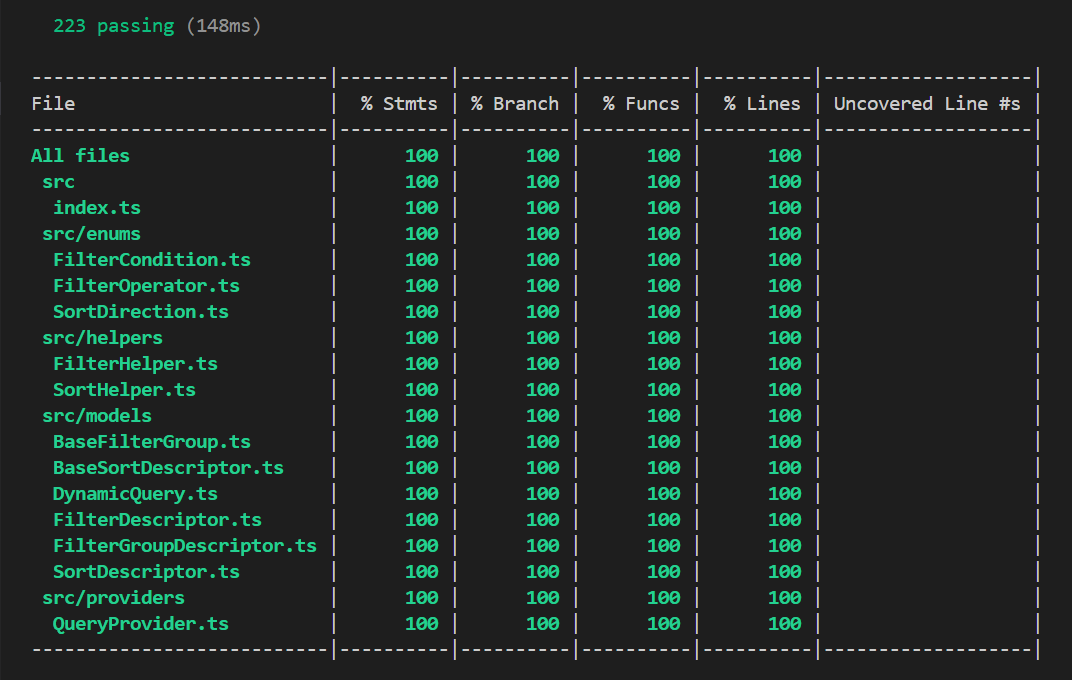Click the "BaseSortDescriptor.ts" file name
Screen dimensions: 1072x680
(x=168, y=467)
